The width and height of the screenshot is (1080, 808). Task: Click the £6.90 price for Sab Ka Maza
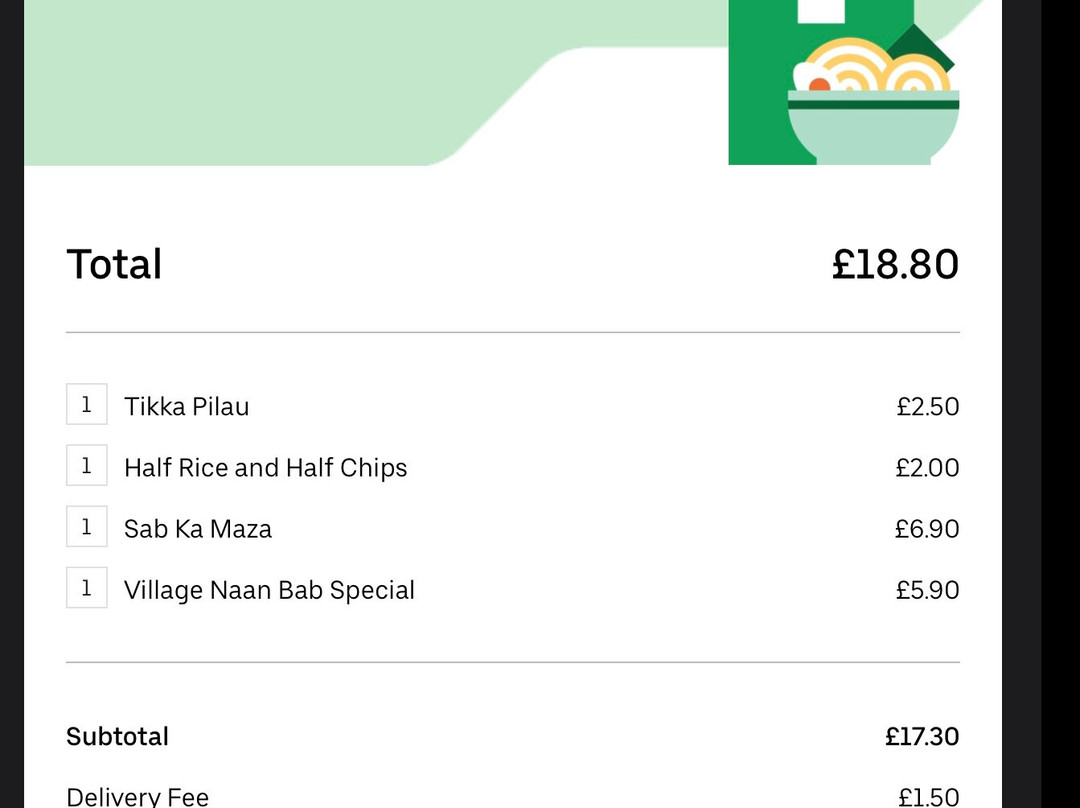pos(927,529)
